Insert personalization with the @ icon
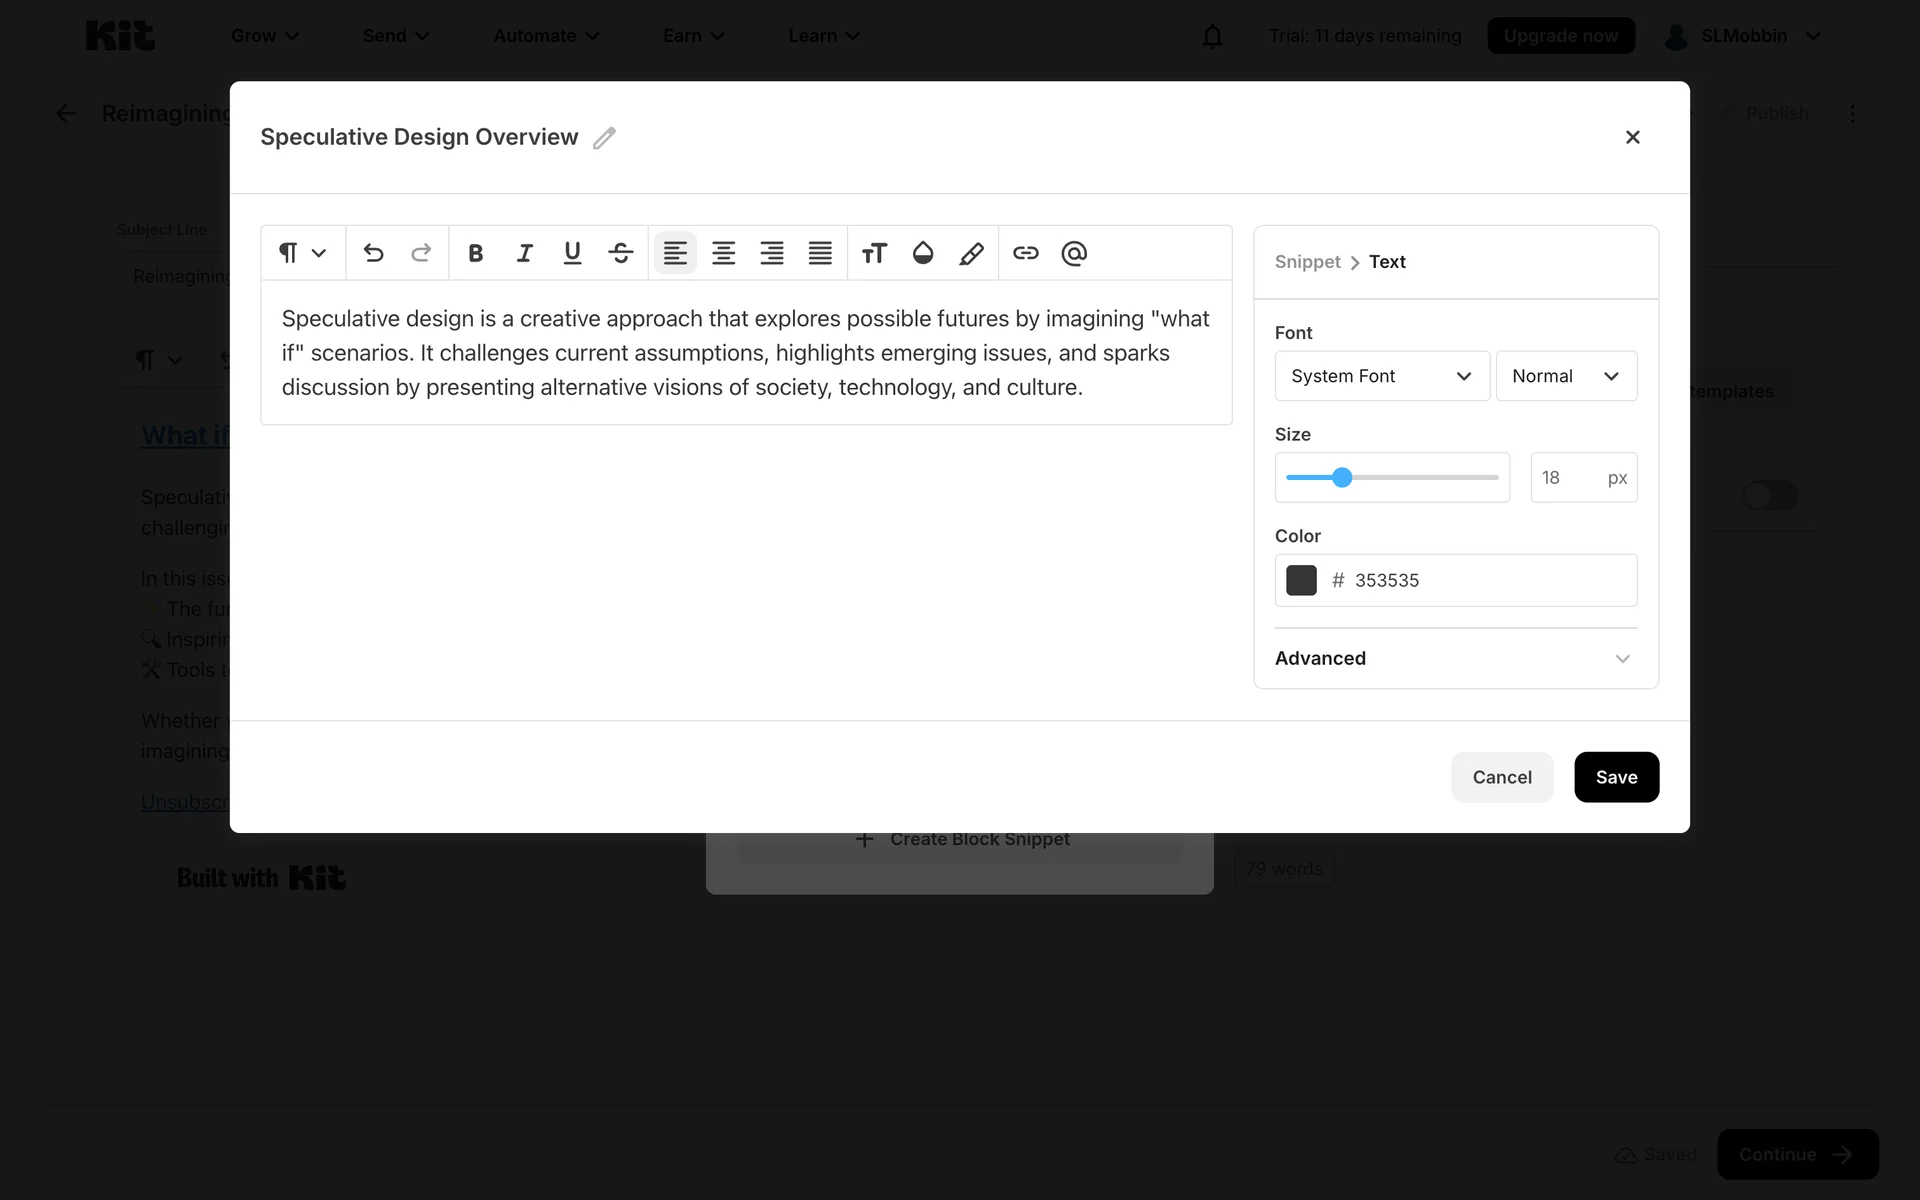1920x1200 pixels. coord(1074,253)
